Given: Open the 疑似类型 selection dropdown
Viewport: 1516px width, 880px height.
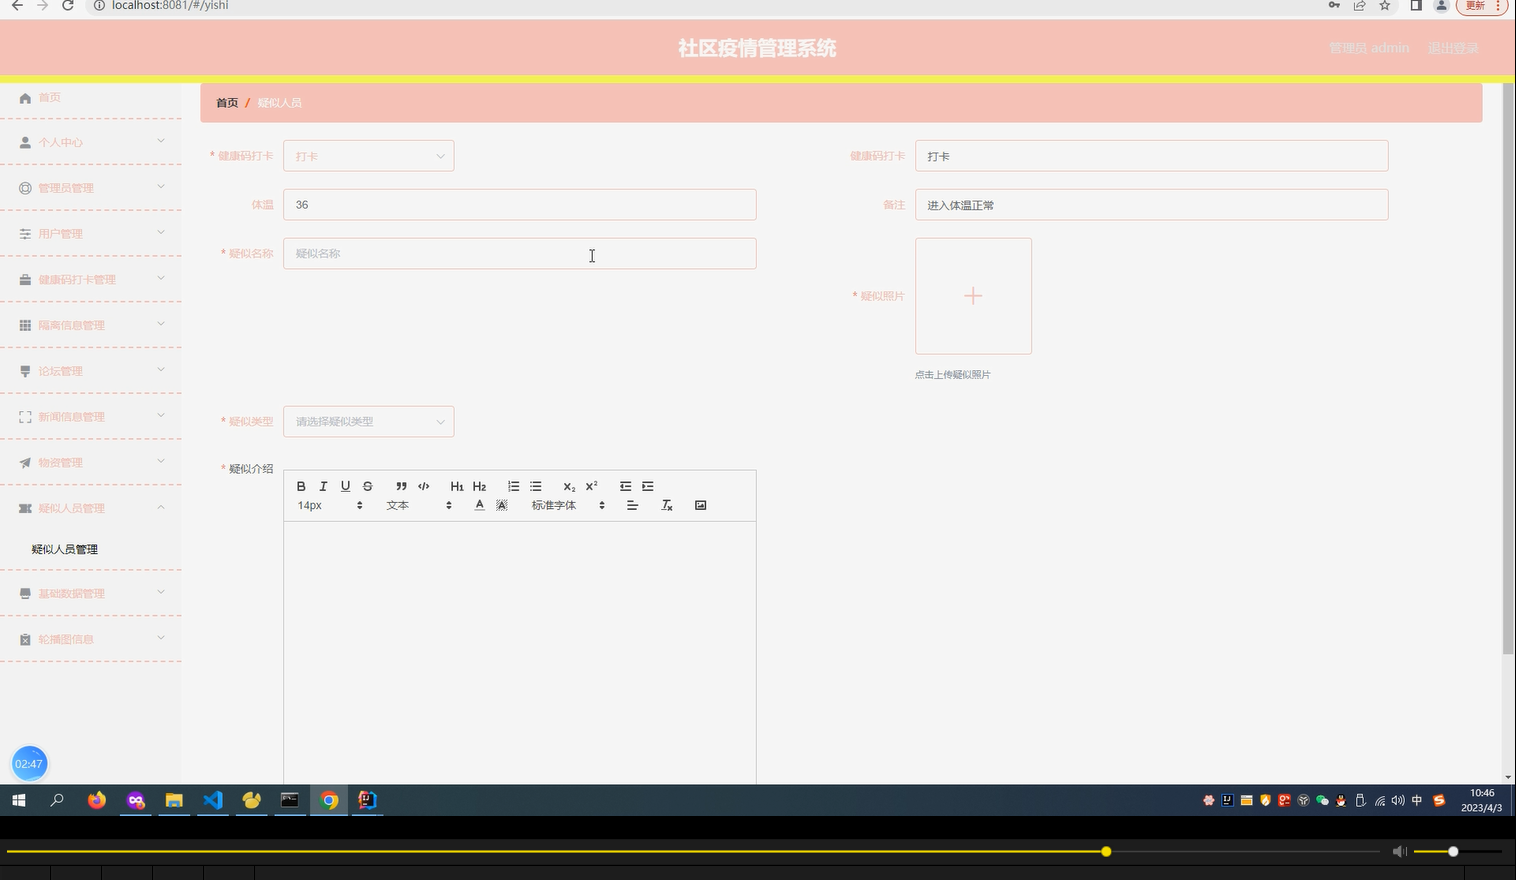Looking at the screenshot, I should tap(368, 421).
